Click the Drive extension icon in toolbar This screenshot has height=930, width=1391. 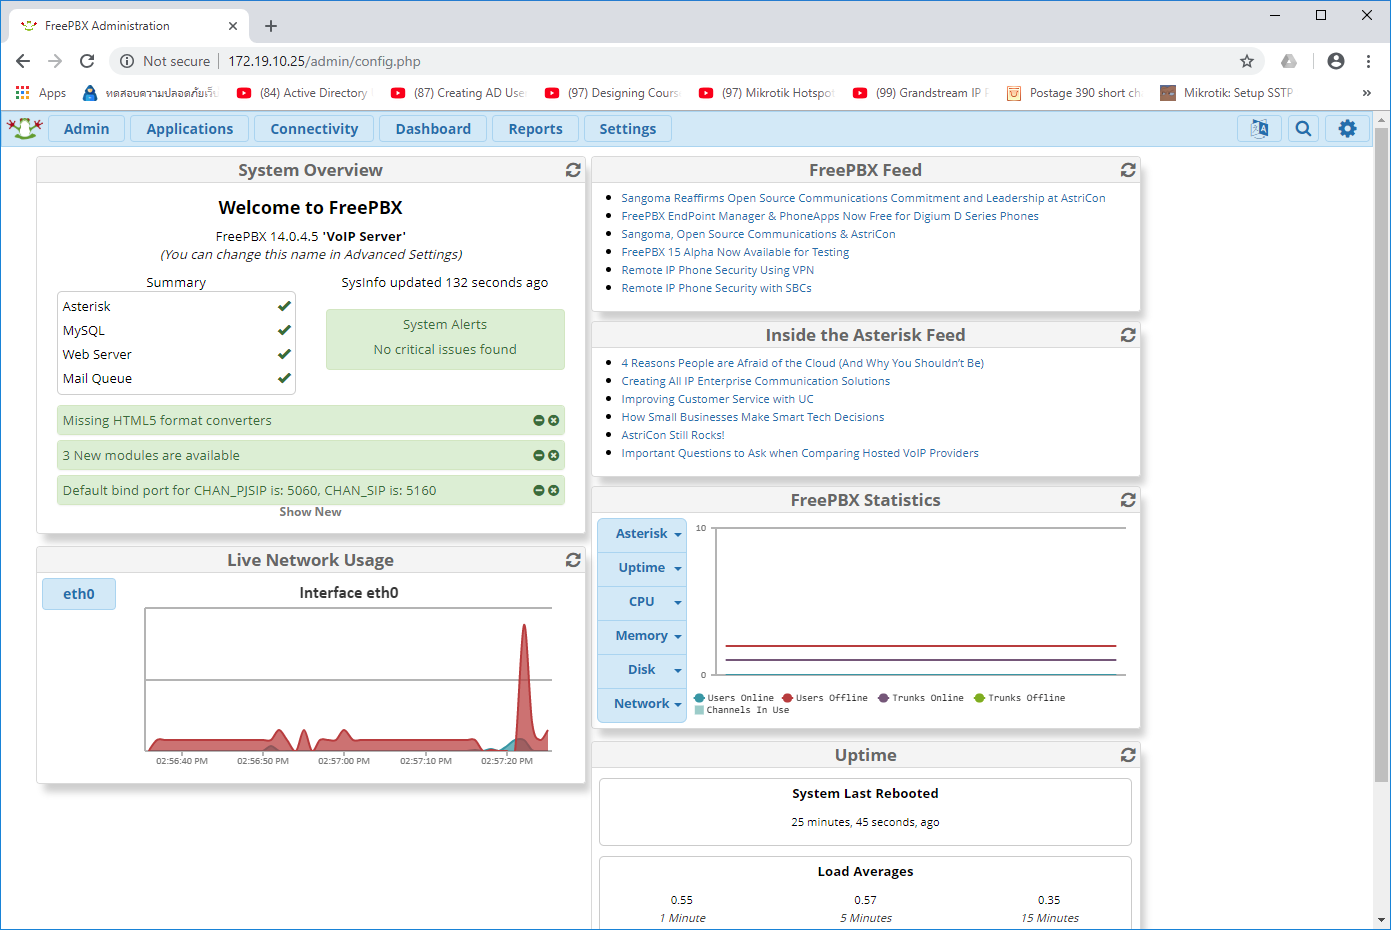click(x=1289, y=61)
